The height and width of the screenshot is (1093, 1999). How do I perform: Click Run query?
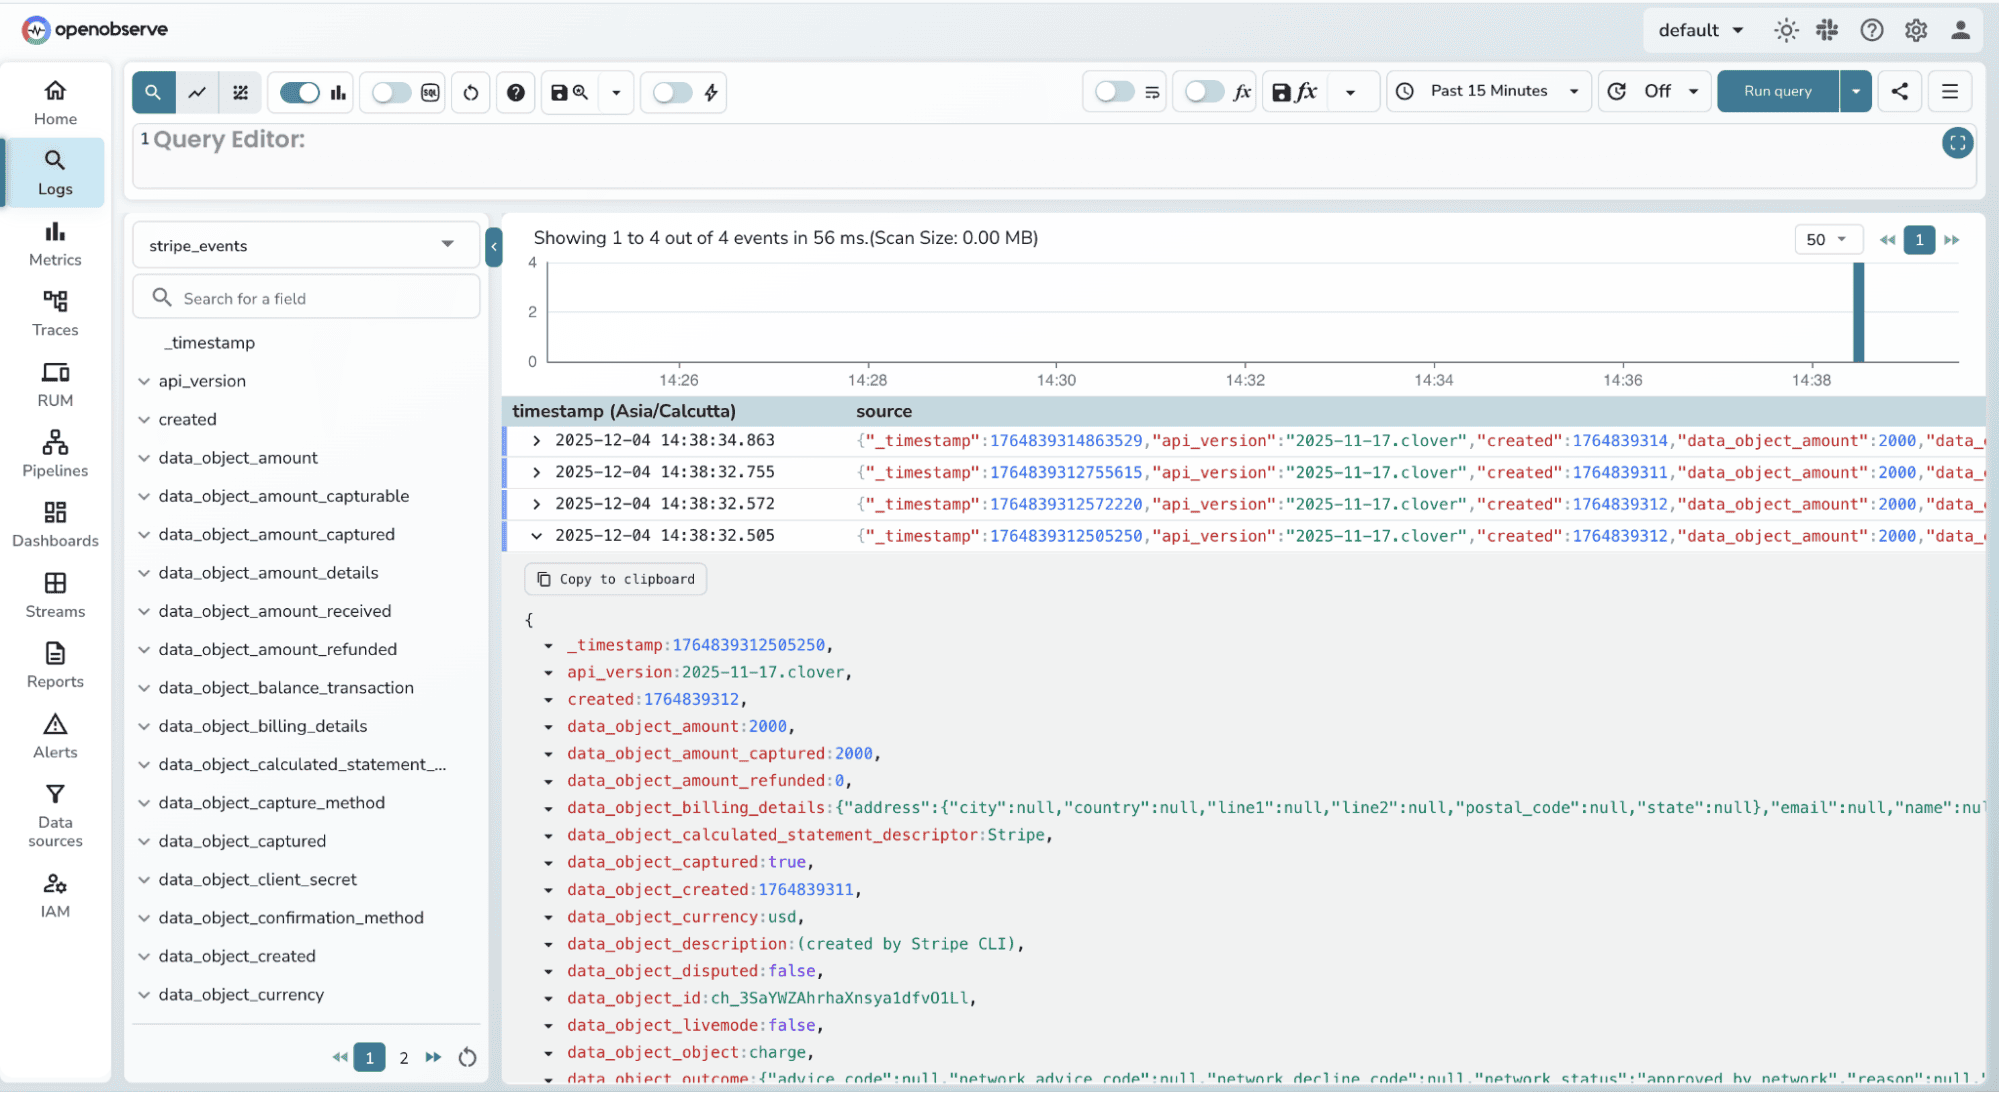[x=1777, y=91]
